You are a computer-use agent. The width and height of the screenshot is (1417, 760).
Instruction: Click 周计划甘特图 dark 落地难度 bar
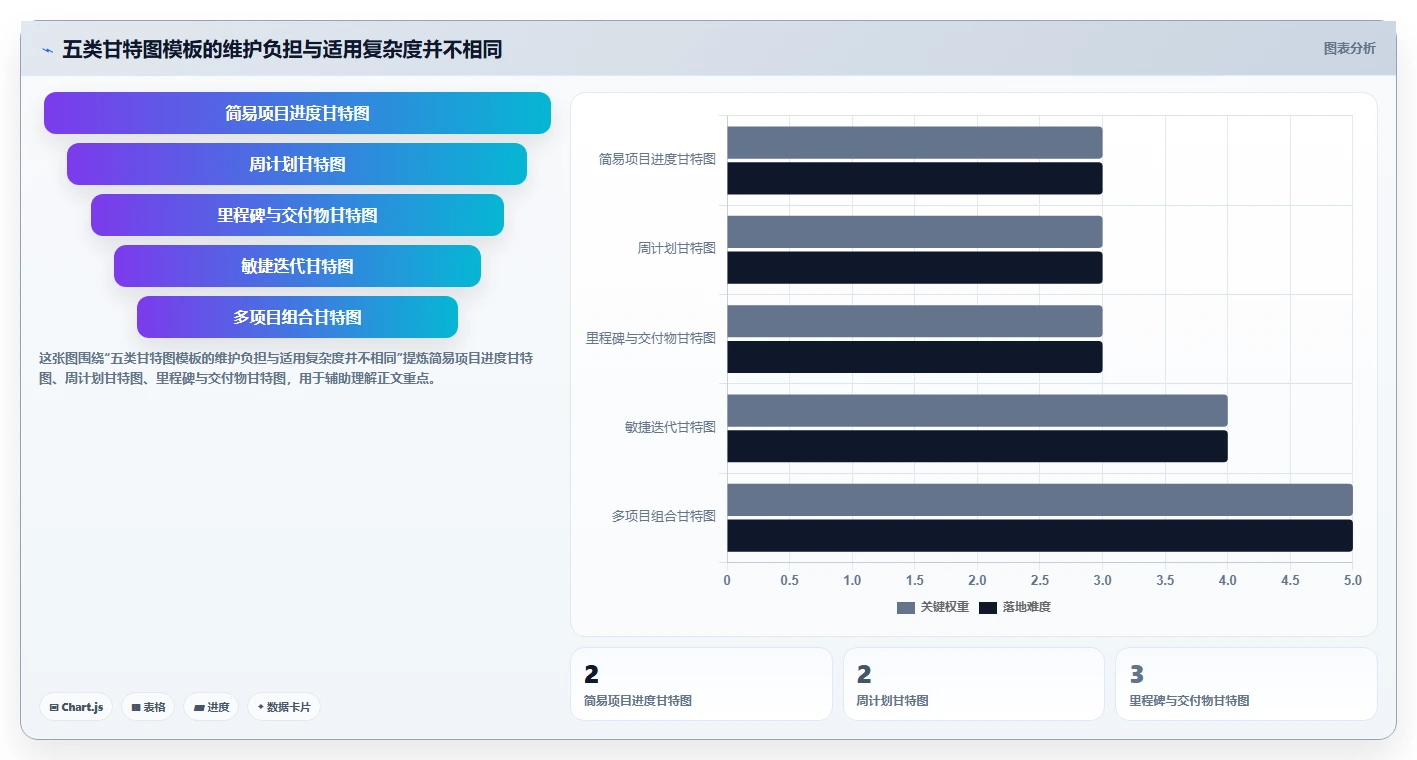tap(914, 267)
